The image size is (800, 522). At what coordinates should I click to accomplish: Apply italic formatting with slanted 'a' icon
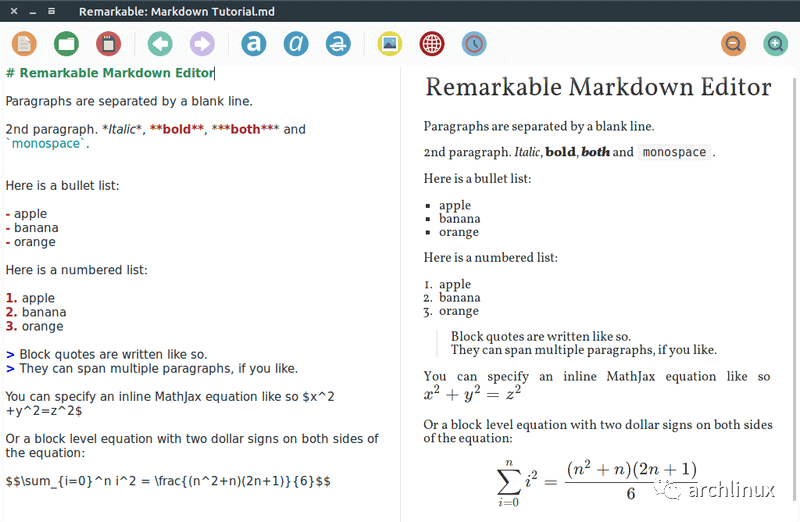click(296, 44)
